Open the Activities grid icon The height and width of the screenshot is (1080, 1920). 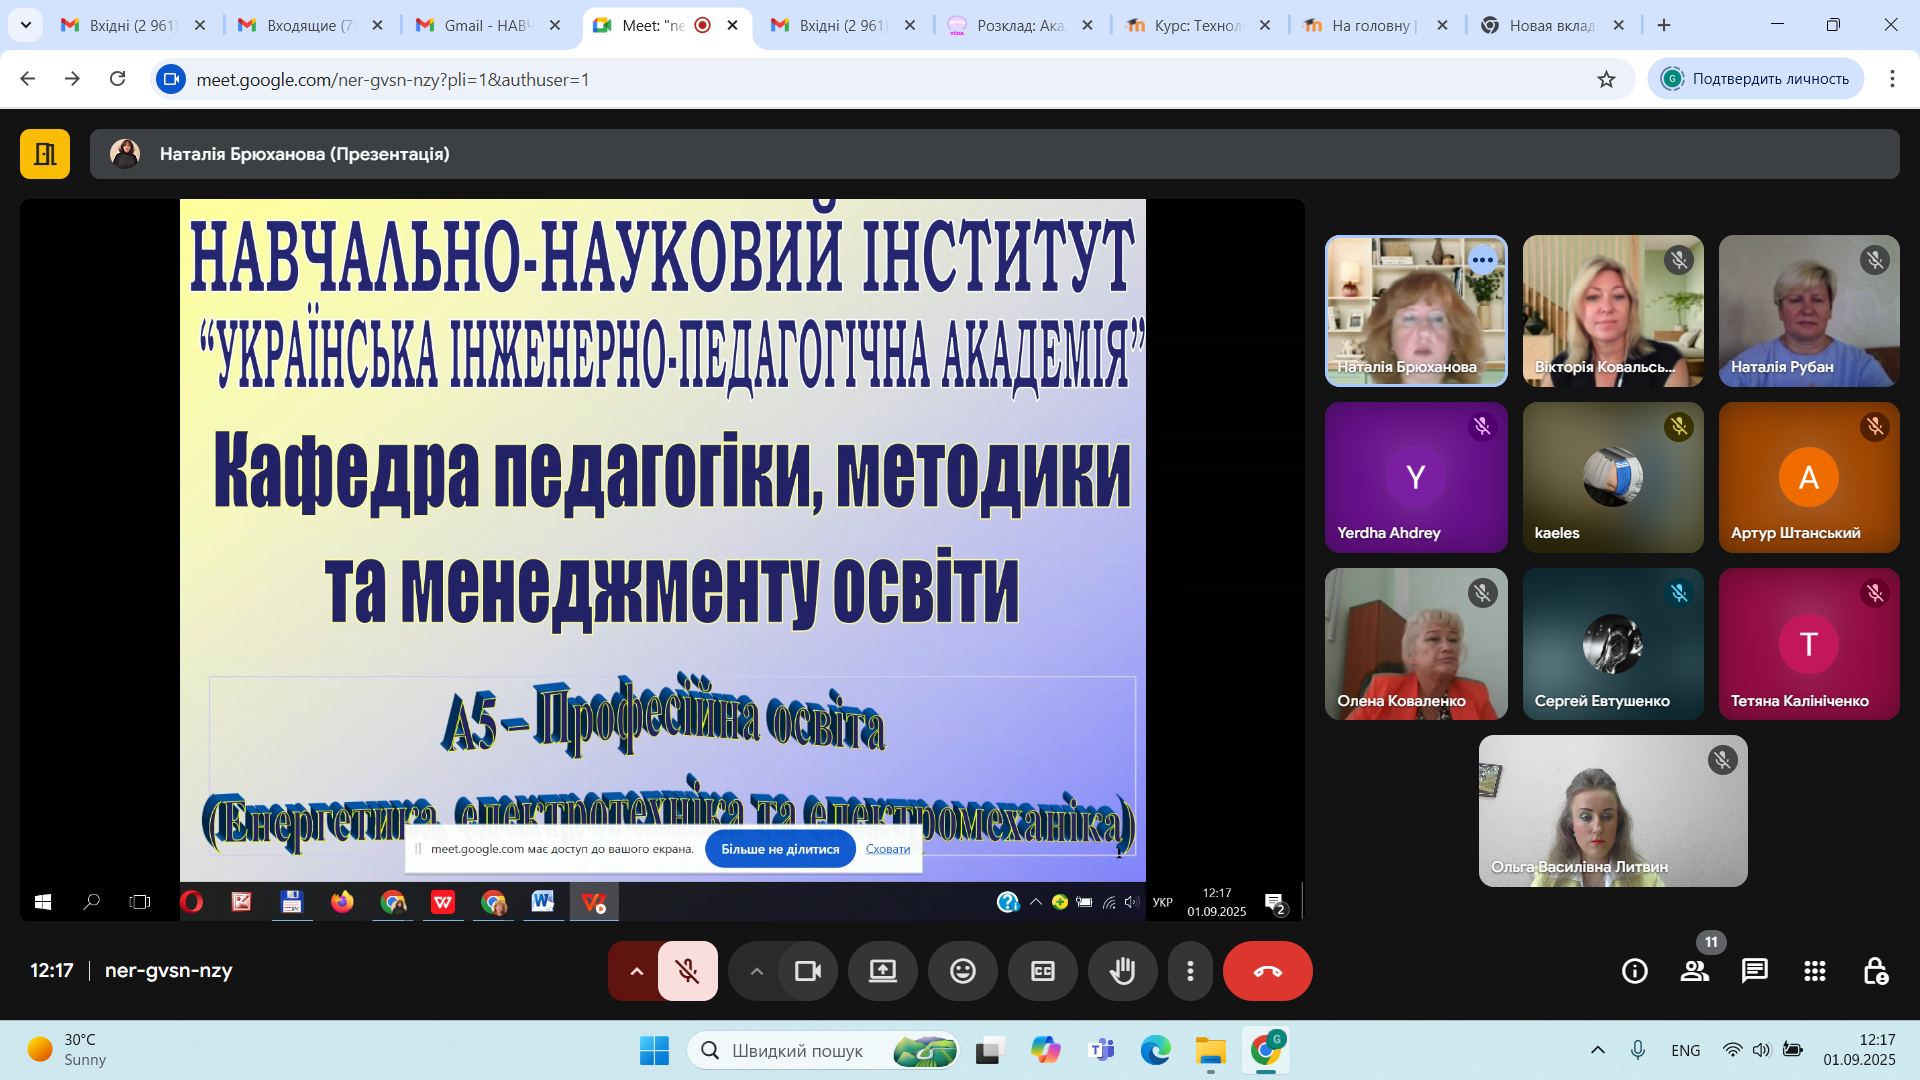(x=1815, y=971)
